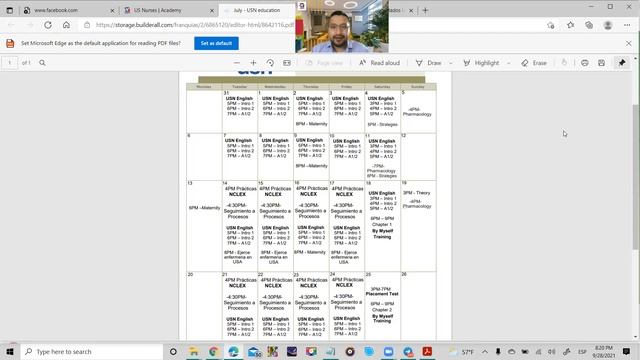Click the PDF page number field

point(9,63)
